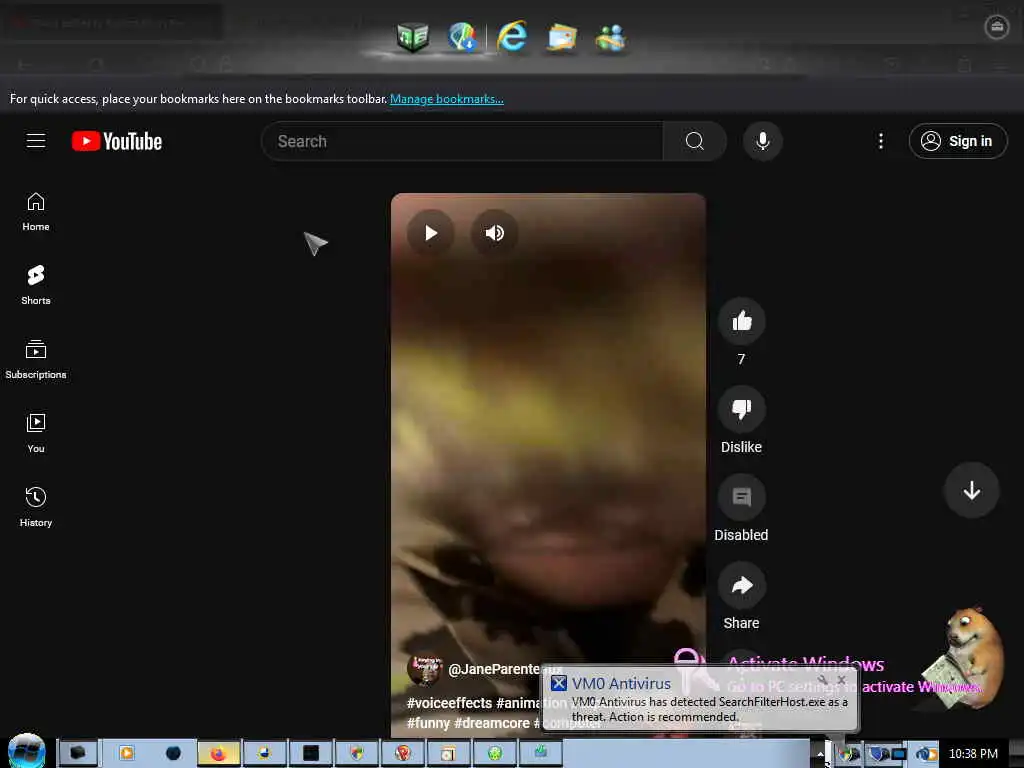Click the #voiceeffects hashtag
The image size is (1024, 768).
(449, 703)
